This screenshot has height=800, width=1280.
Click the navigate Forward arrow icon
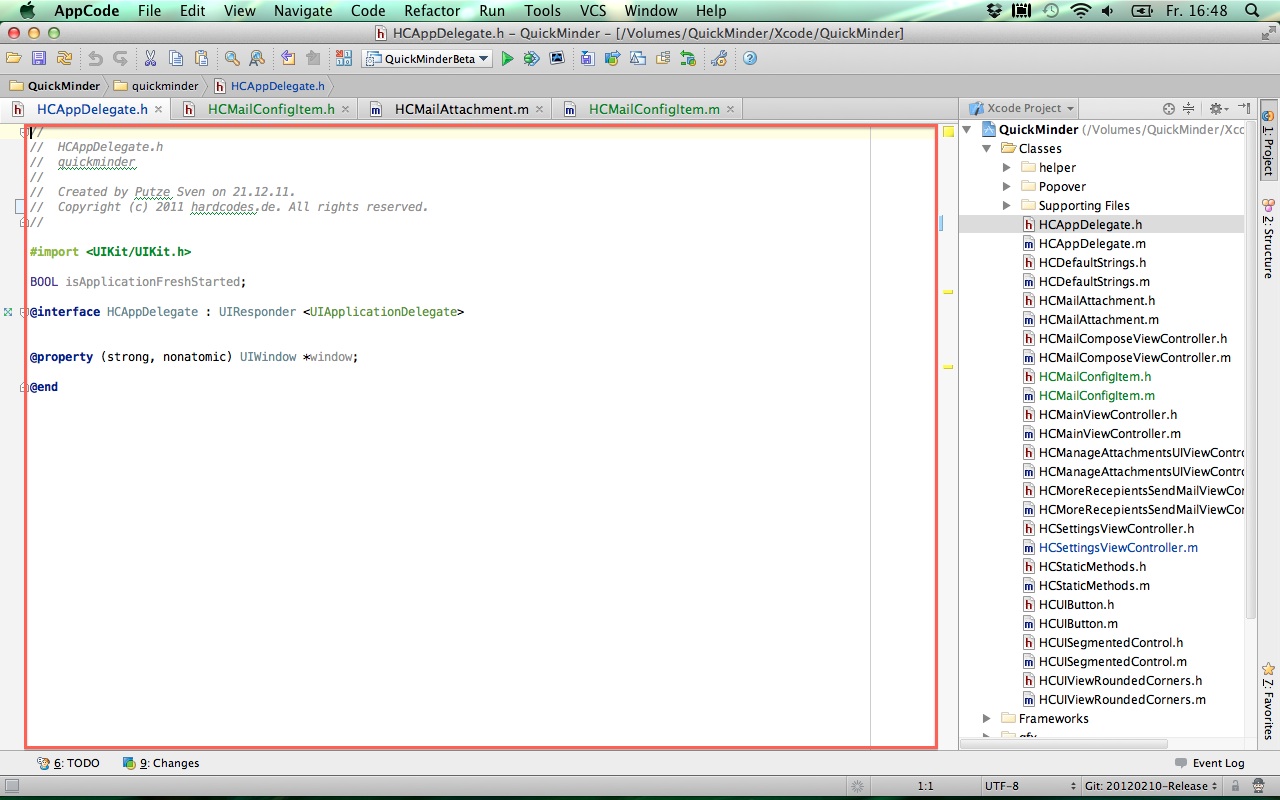coord(313,59)
